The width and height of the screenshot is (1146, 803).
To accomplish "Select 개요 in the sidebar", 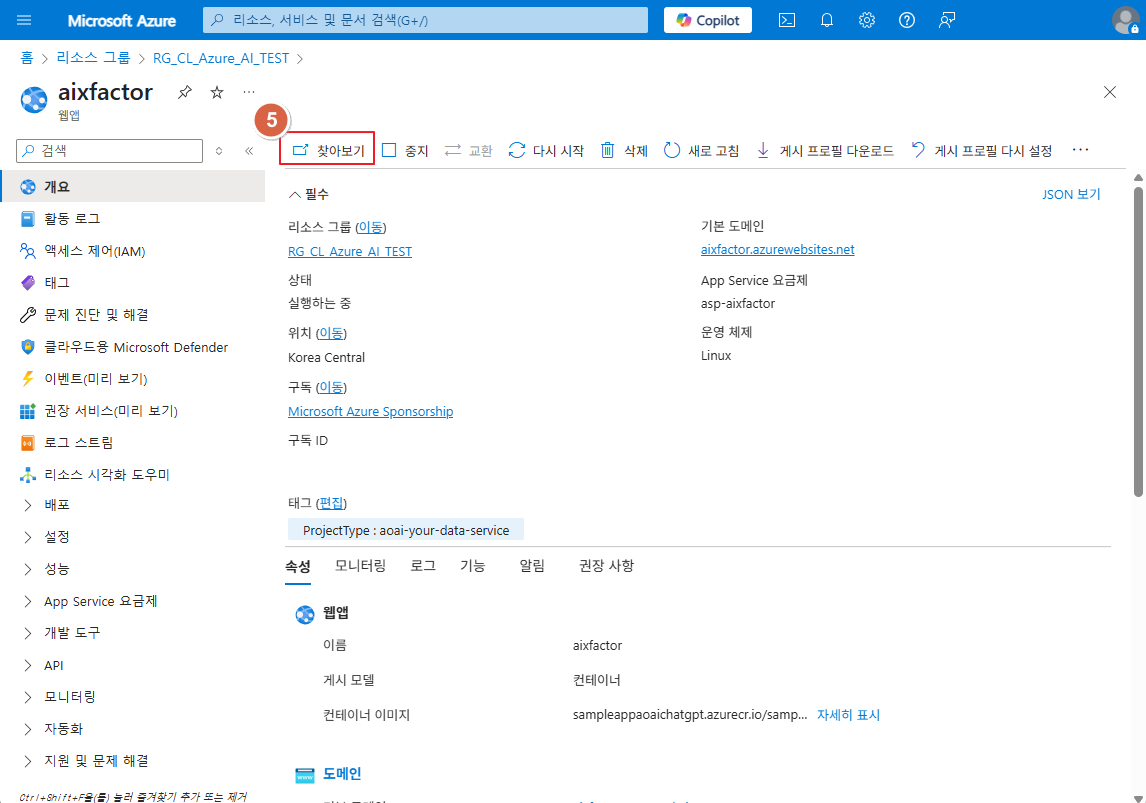I will click(132, 186).
